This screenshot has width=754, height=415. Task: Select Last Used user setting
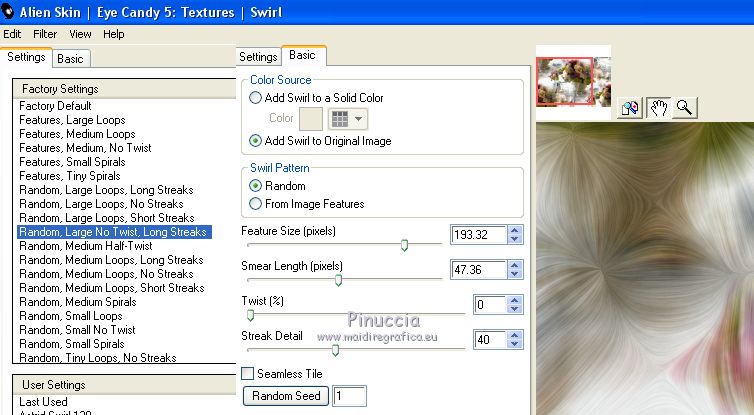(43, 402)
